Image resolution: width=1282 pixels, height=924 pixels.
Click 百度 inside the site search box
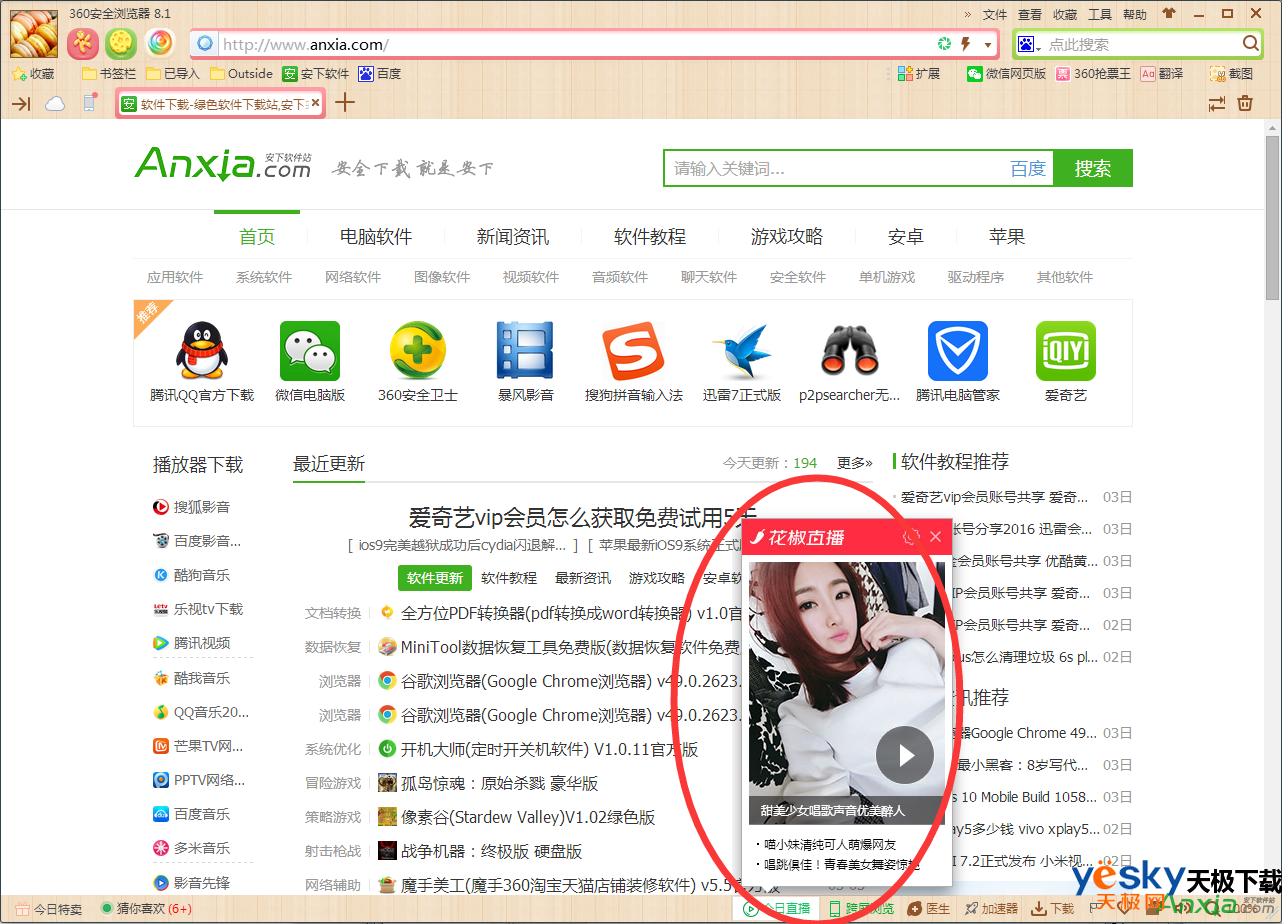pyautogui.click(x=1028, y=169)
